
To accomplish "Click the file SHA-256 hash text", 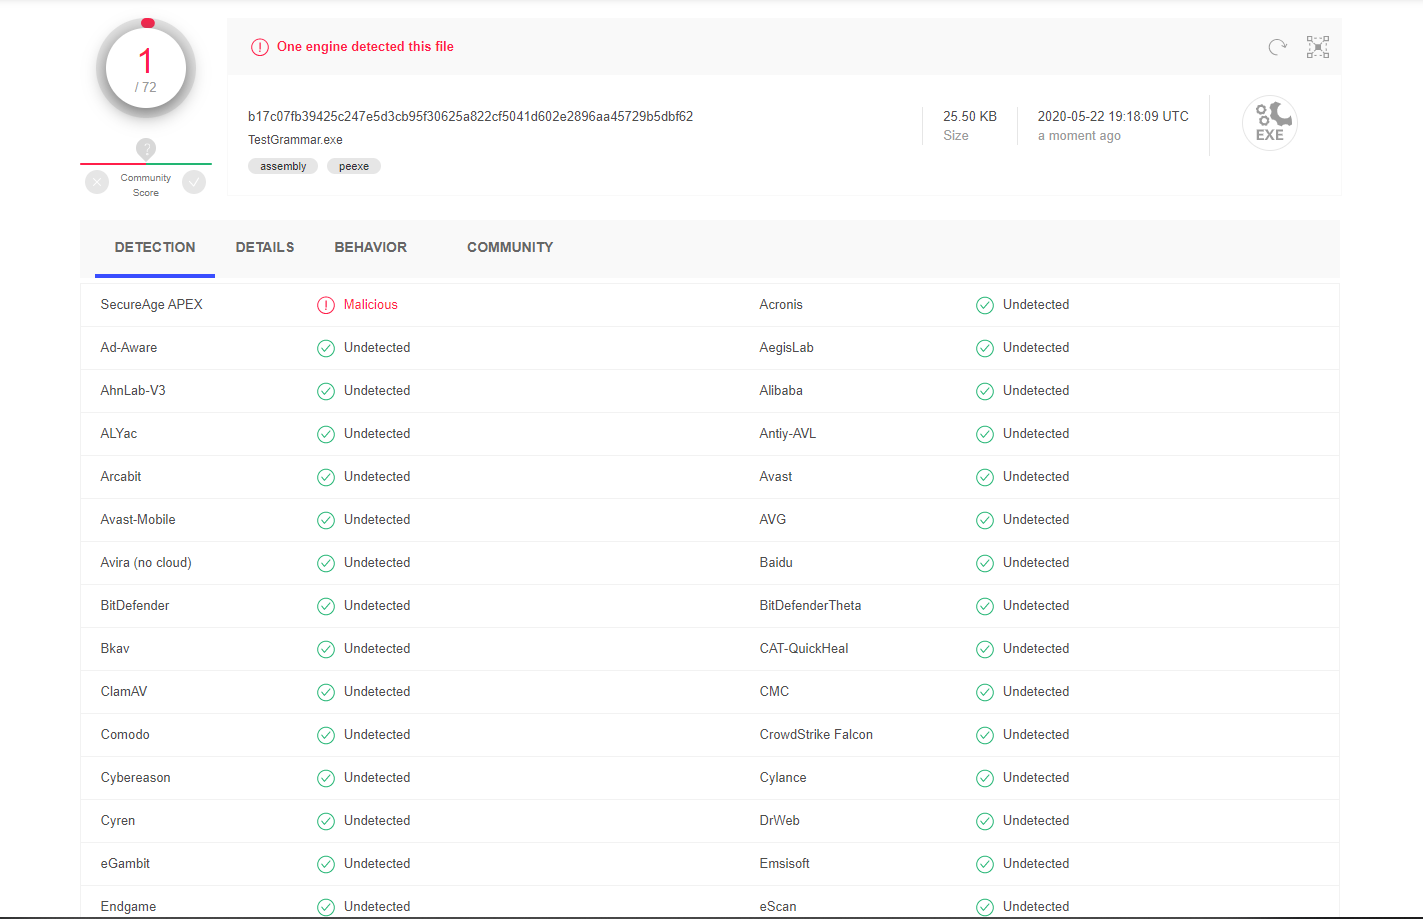I will pos(470,116).
